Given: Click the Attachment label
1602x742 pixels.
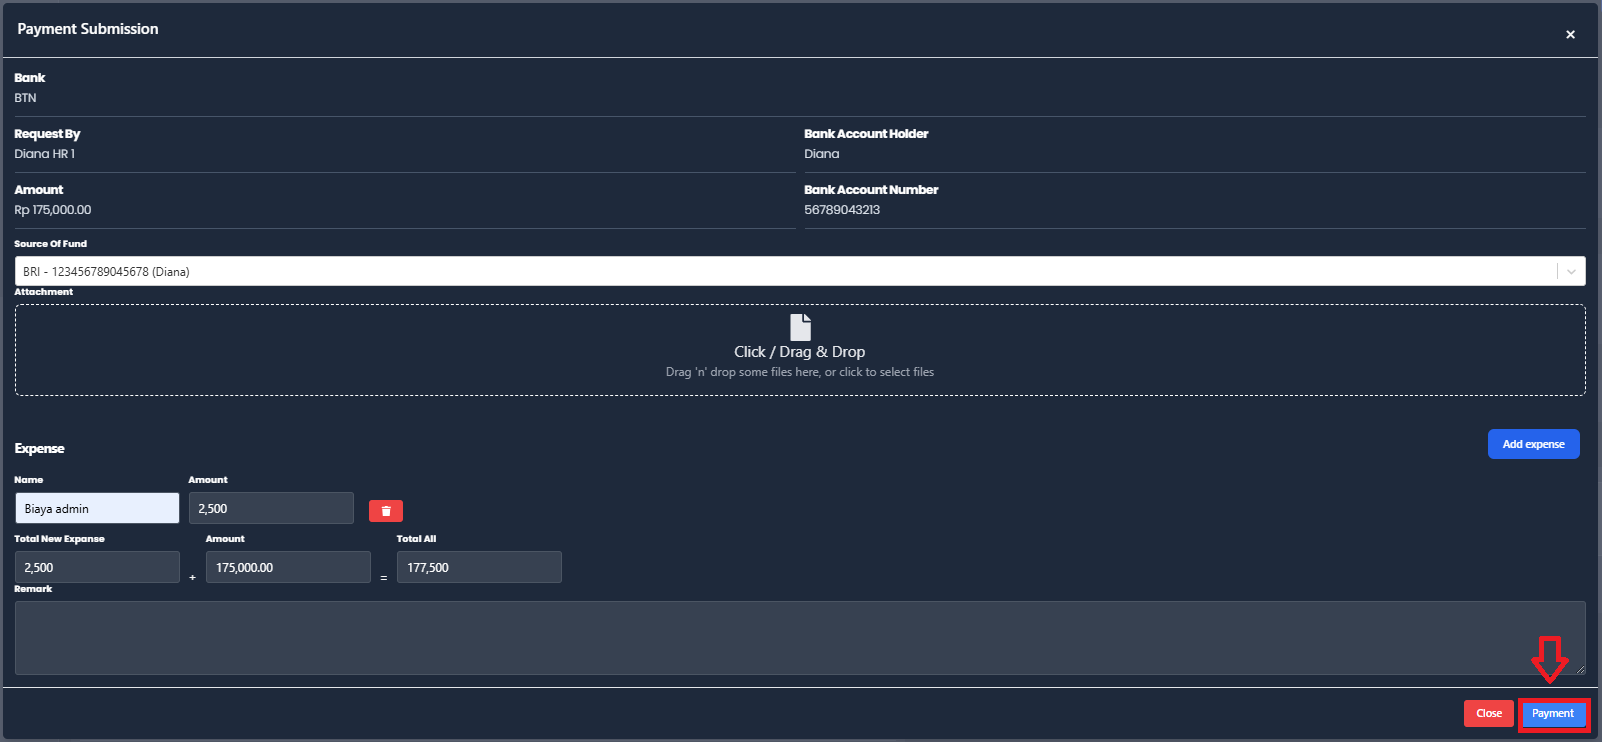Looking at the screenshot, I should coord(43,292).
